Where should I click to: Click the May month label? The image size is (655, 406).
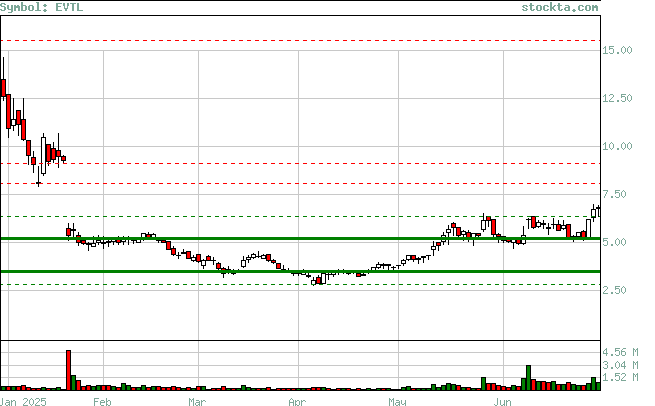click(x=397, y=402)
